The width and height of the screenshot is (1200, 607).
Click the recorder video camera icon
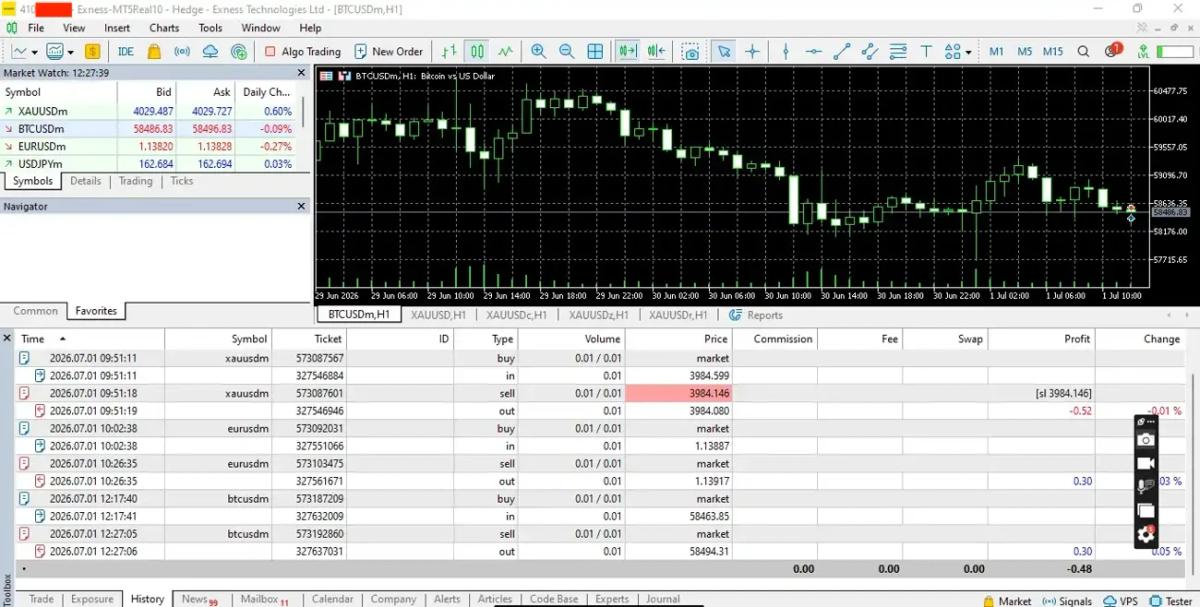[x=1146, y=464]
